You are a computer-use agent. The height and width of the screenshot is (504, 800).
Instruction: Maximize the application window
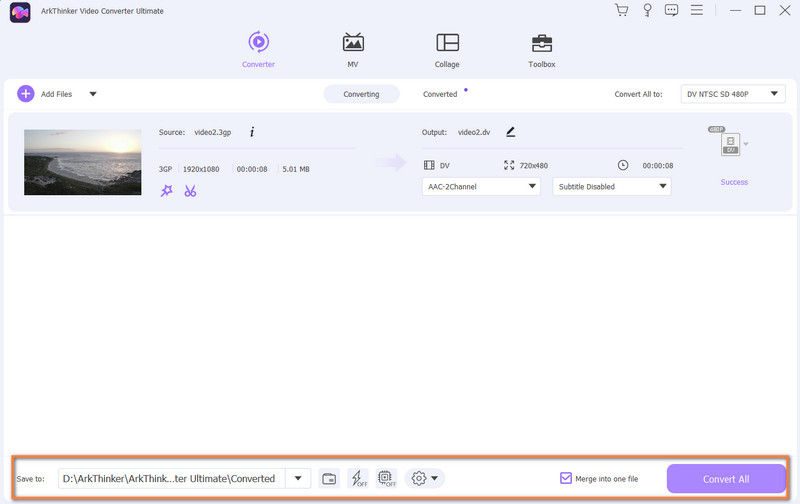tap(760, 10)
